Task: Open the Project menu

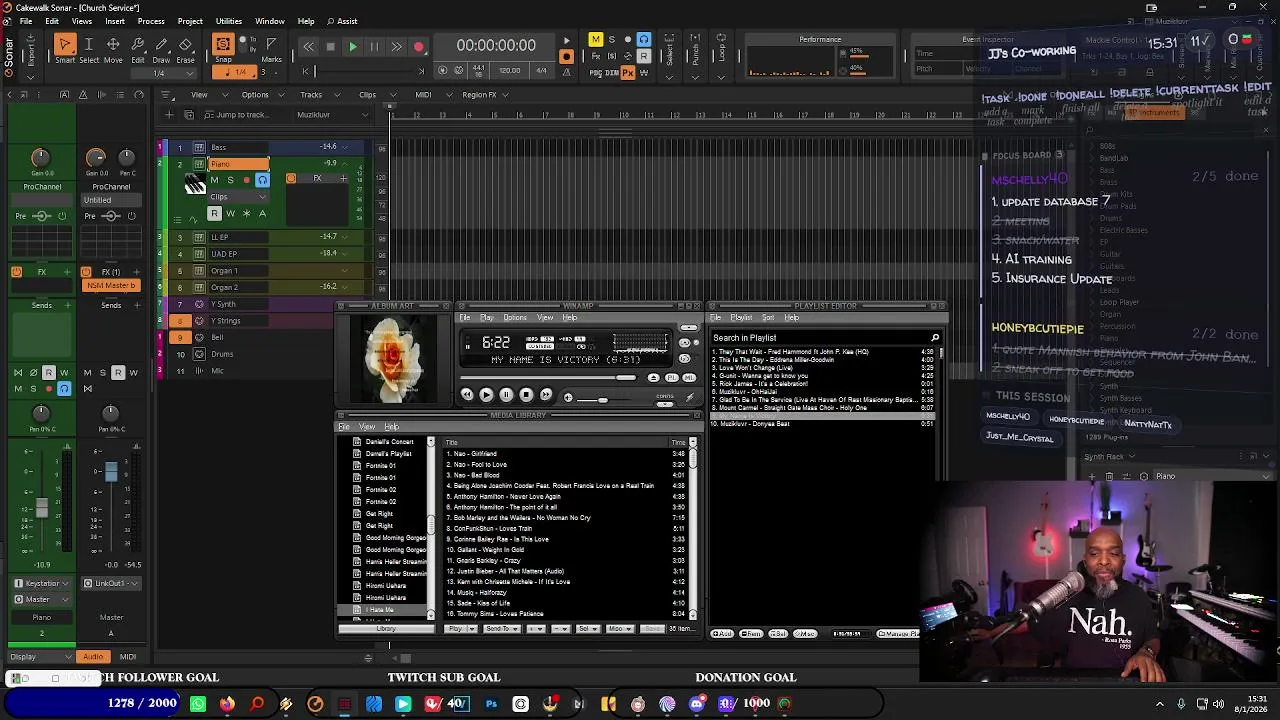Action: point(190,21)
